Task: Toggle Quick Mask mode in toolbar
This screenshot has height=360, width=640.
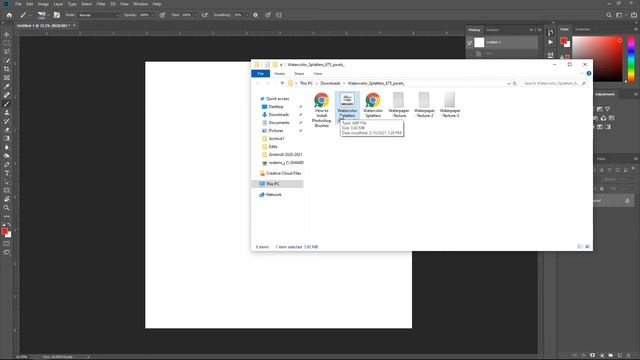Action: tap(7, 244)
